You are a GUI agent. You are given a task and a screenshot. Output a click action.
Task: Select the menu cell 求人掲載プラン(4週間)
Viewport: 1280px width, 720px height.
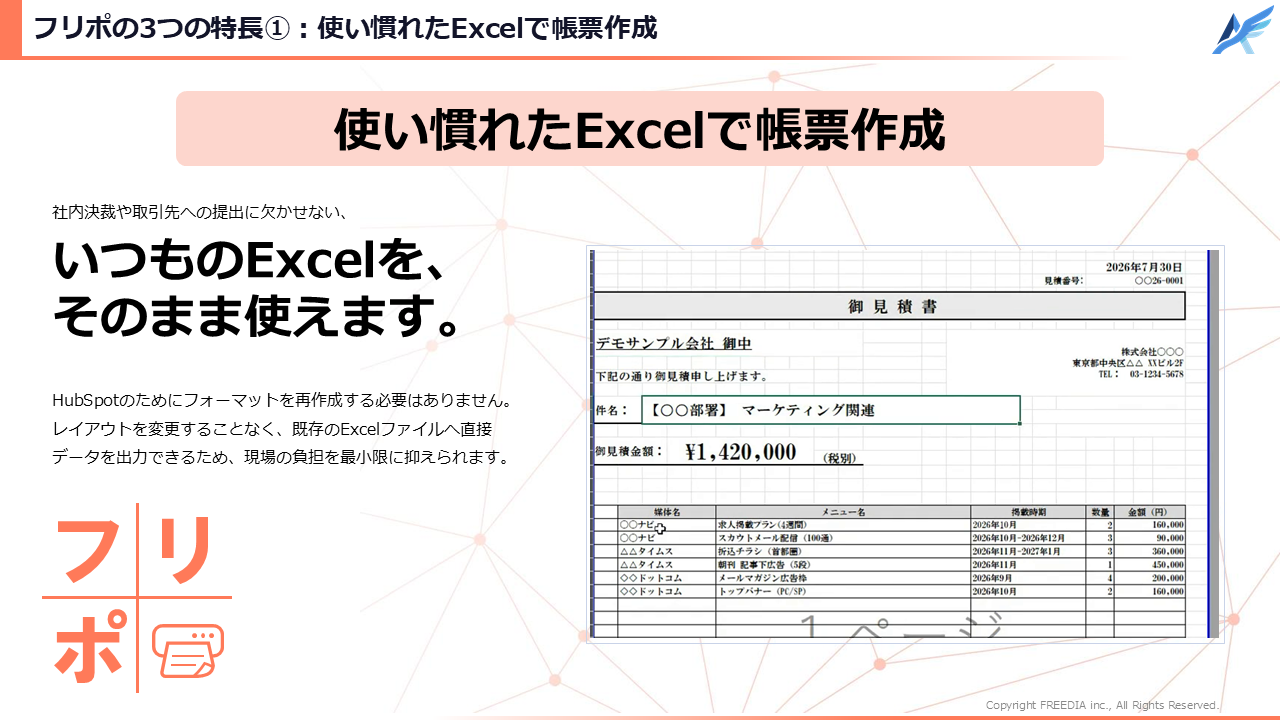click(843, 525)
